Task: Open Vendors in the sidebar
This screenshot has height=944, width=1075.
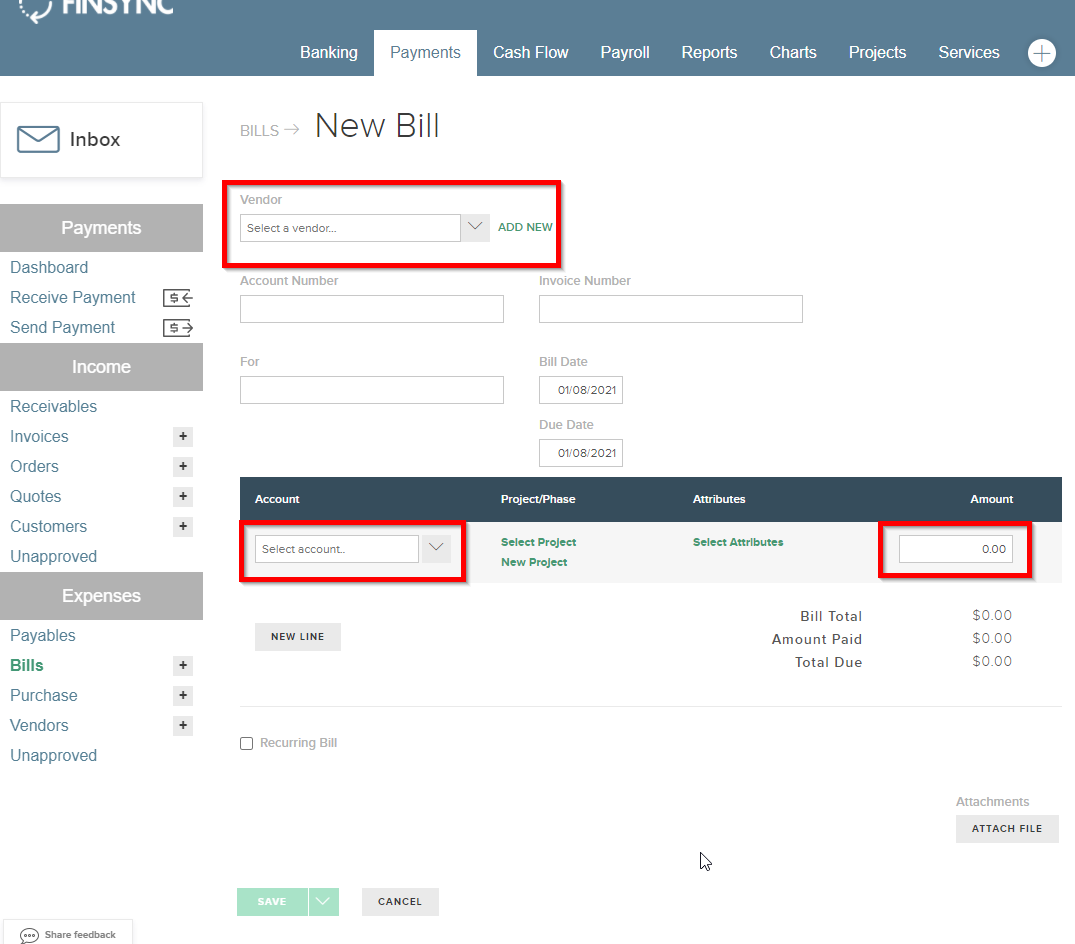Action: coord(39,725)
